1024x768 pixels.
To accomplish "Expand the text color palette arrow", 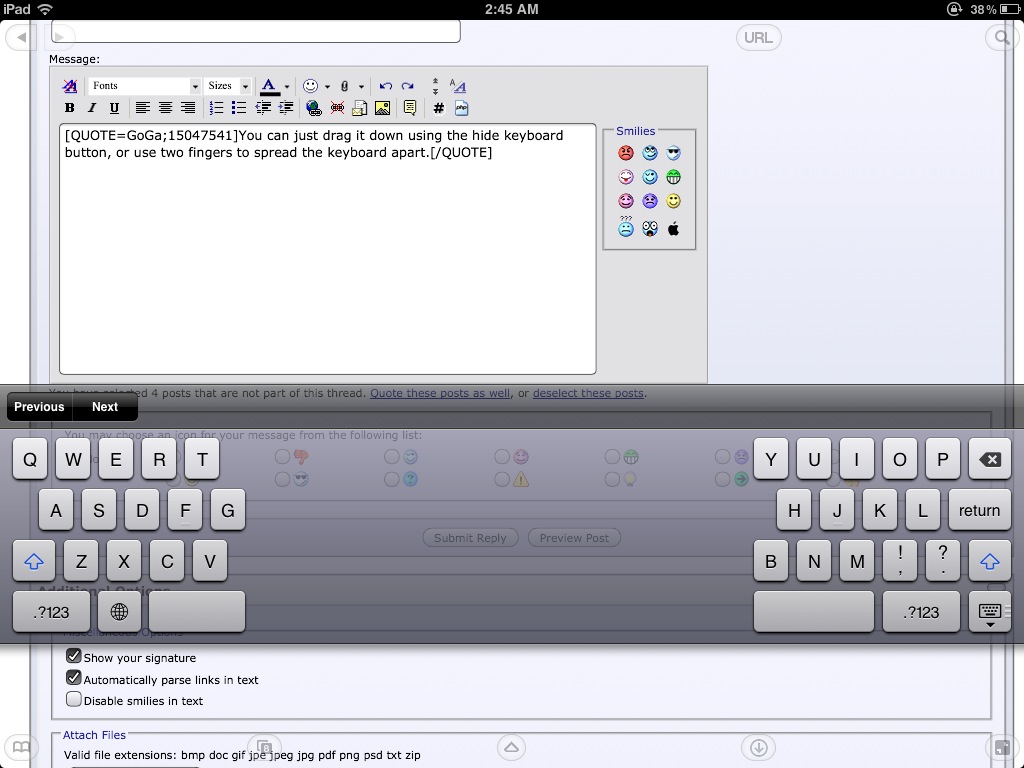I will point(287,86).
